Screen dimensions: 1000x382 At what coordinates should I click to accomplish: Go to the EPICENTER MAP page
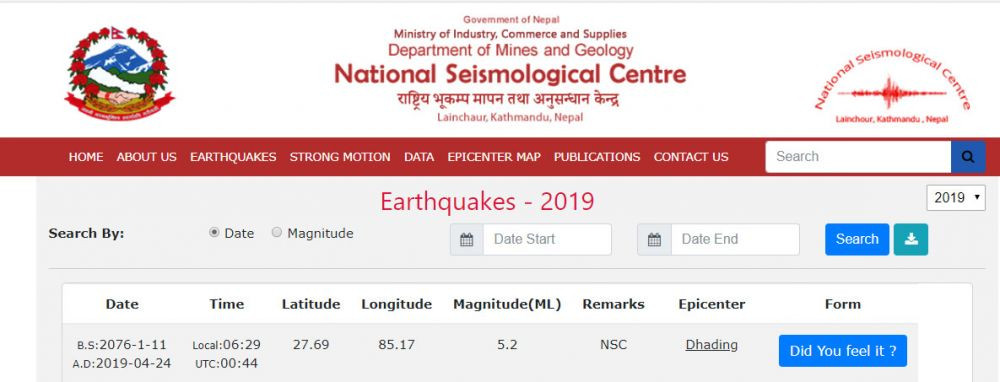(494, 157)
